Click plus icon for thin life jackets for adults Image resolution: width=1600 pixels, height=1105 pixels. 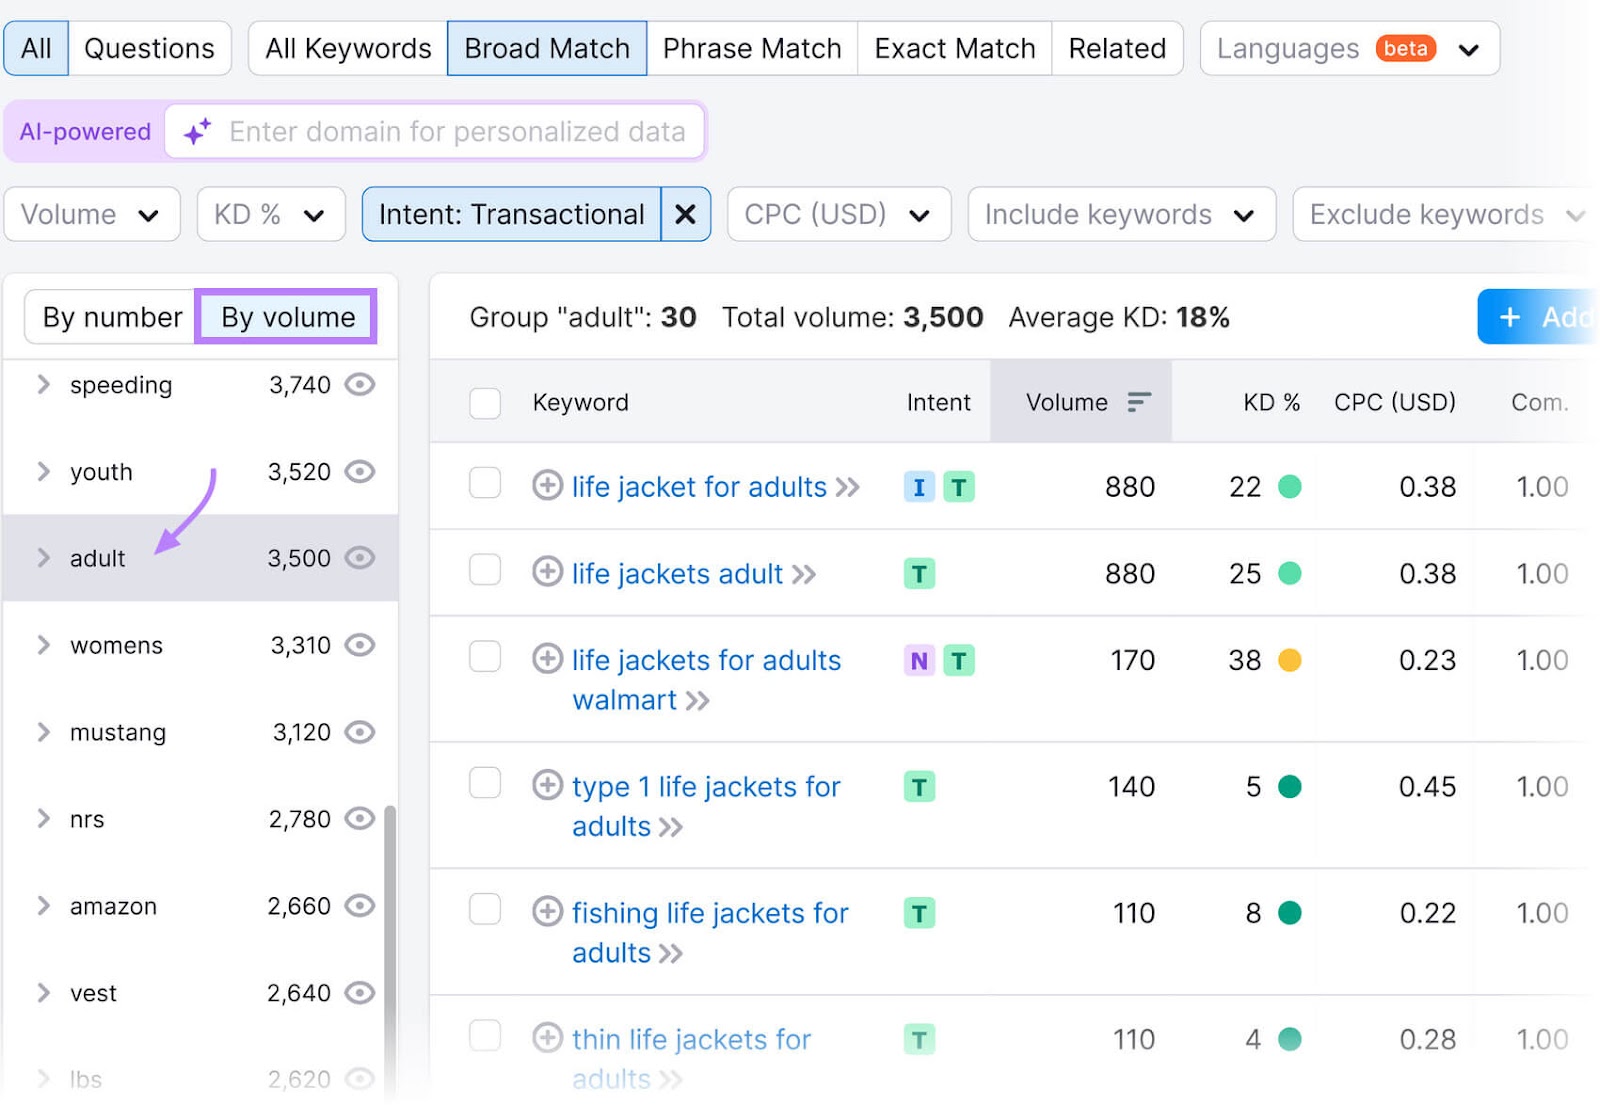tap(547, 1038)
